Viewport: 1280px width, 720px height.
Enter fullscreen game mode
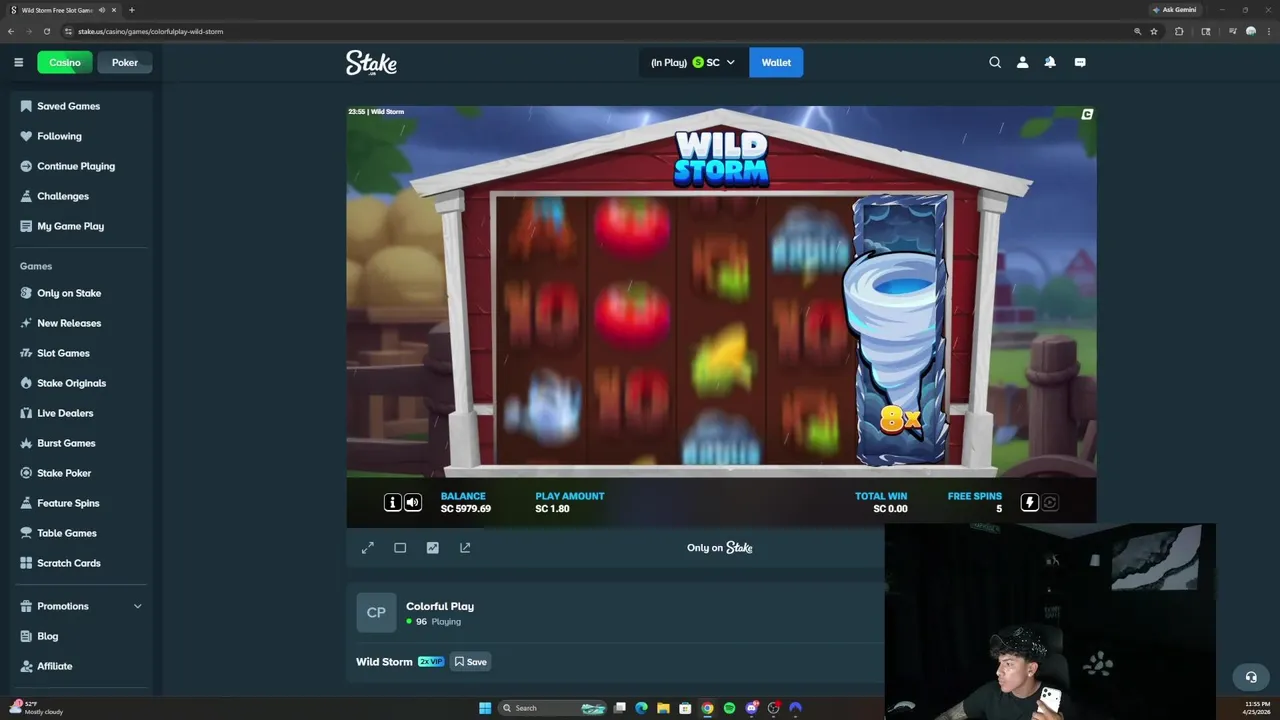coord(368,548)
